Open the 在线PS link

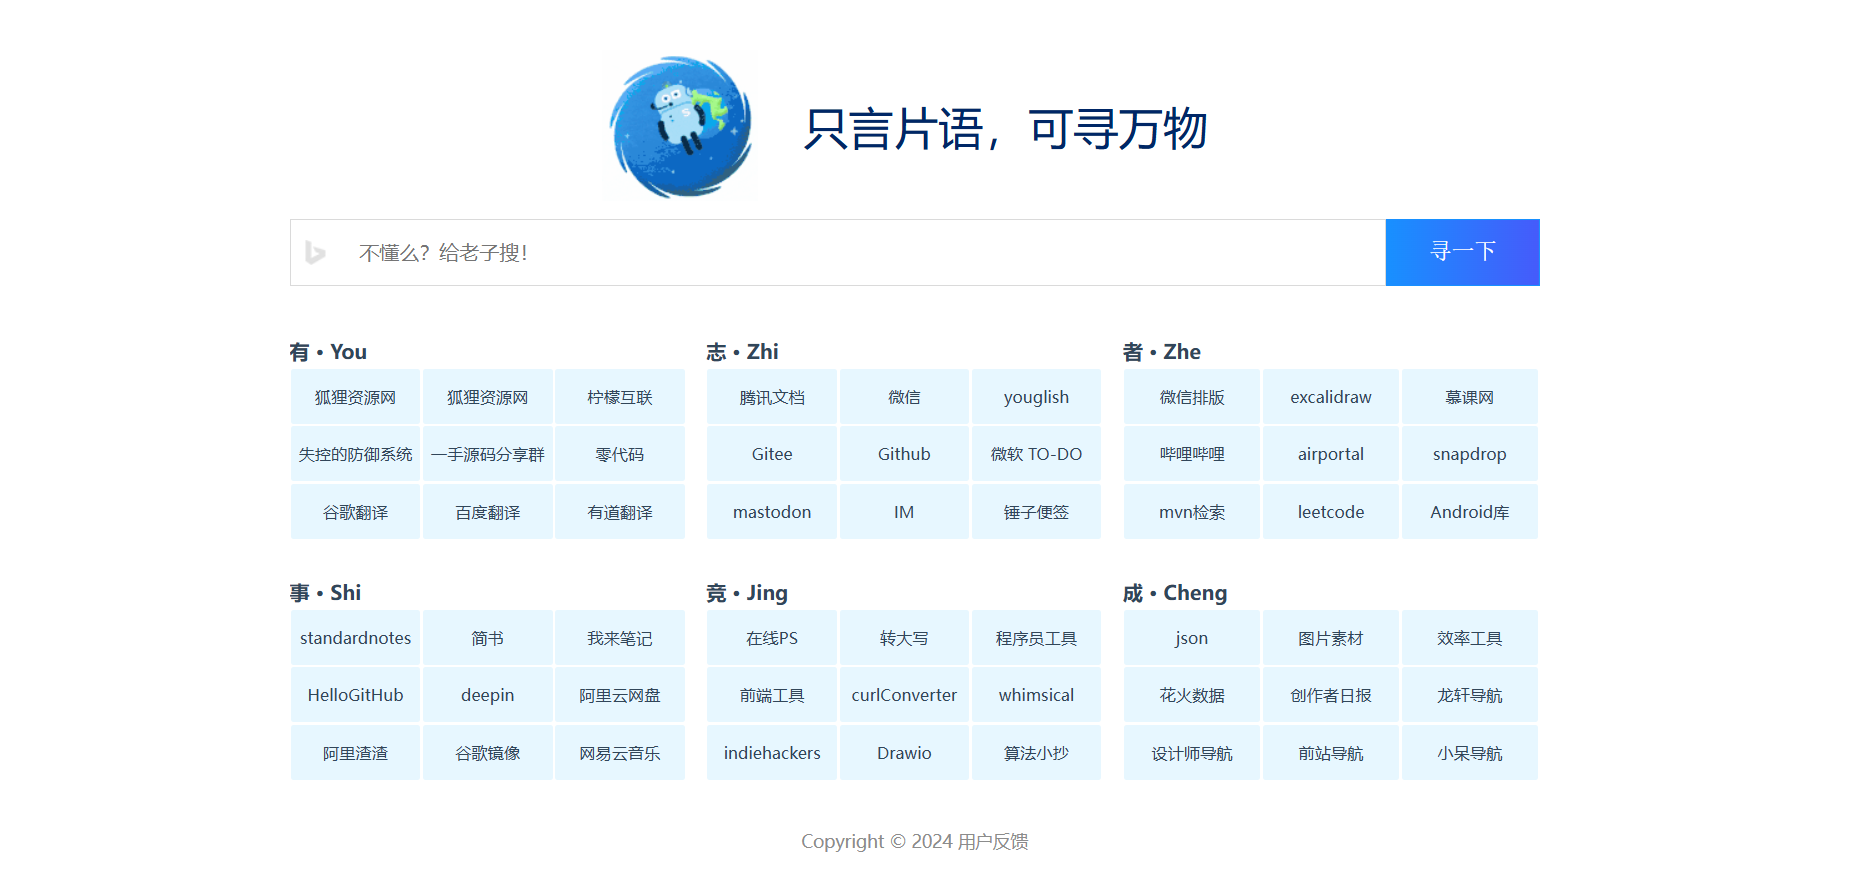(772, 638)
